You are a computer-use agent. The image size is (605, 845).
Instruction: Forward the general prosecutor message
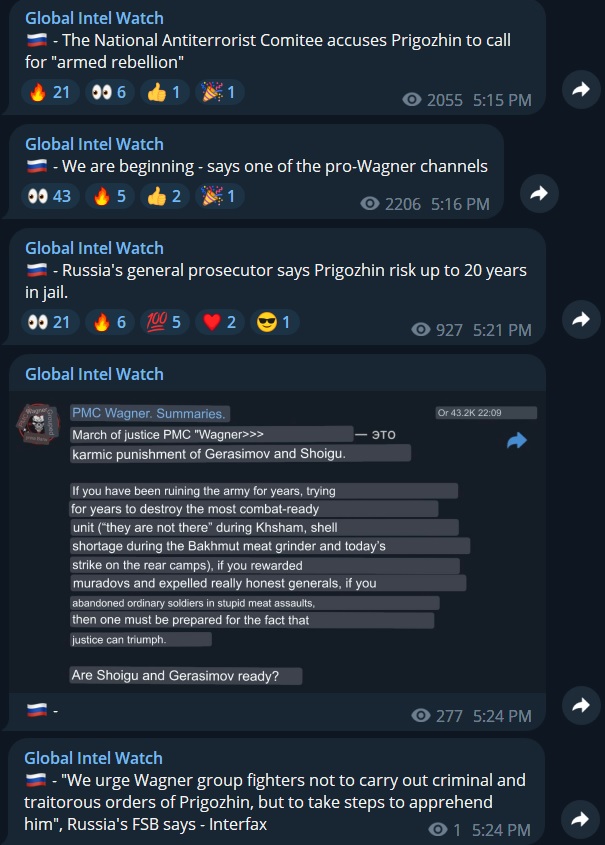[x=581, y=320]
